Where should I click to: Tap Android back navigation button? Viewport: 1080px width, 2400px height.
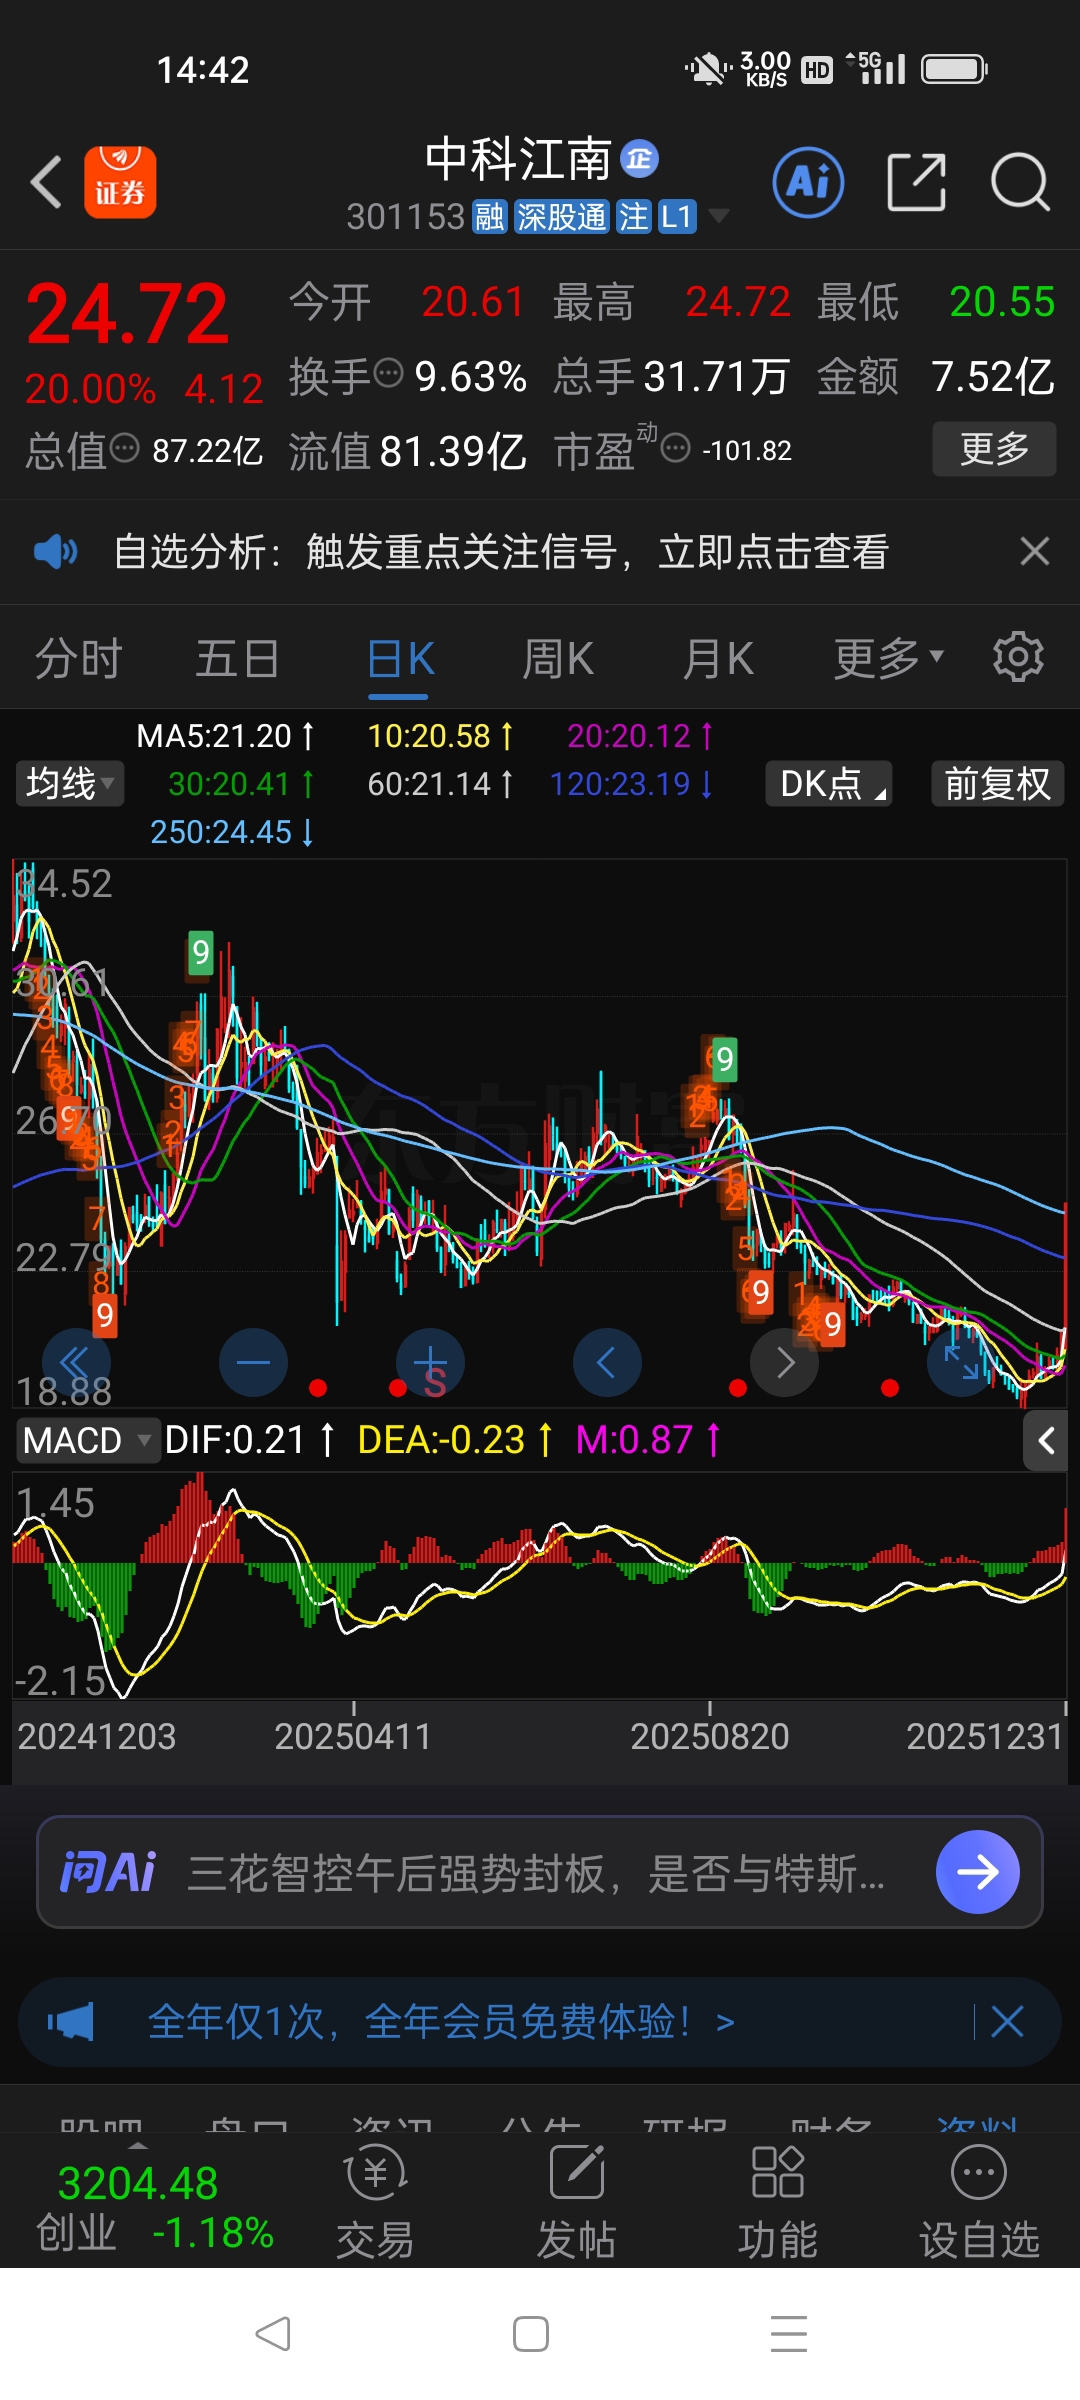tap(272, 2334)
